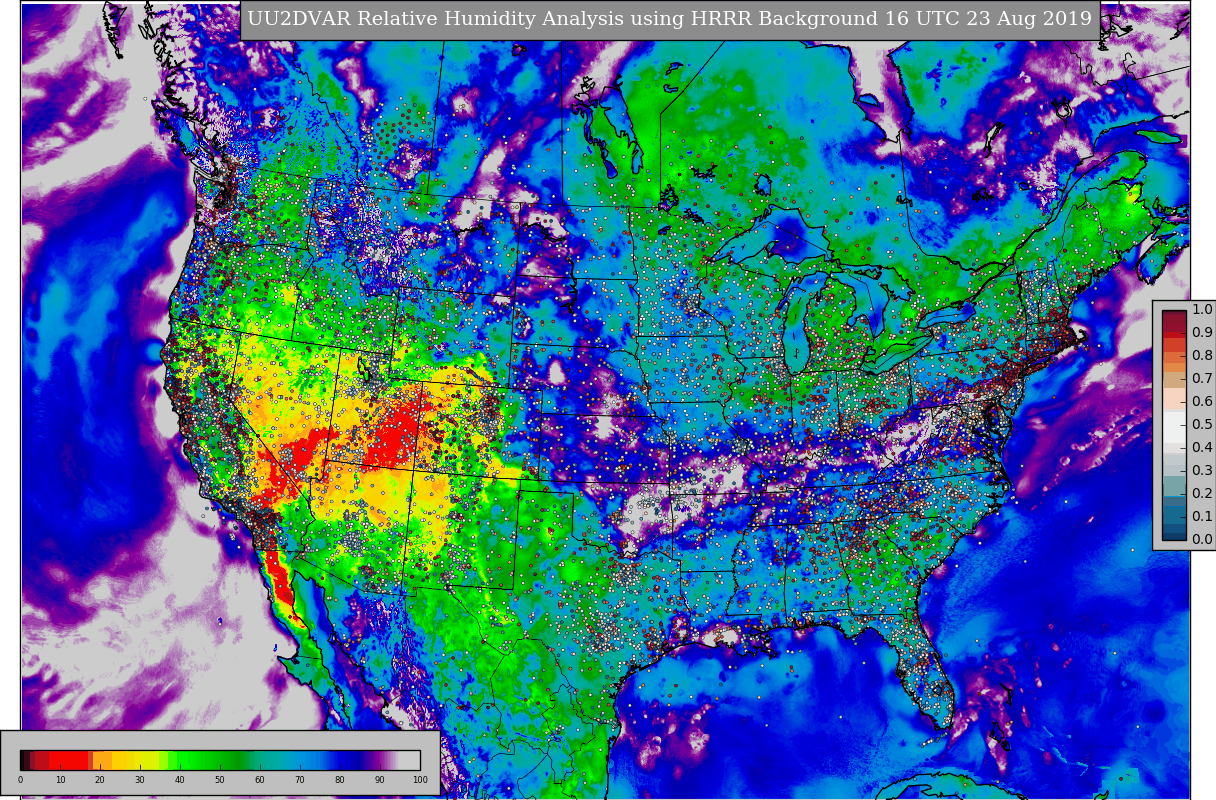Click the 0.9 label on right colorbar
Screen dimensions: 1216x800
coord(1202,332)
